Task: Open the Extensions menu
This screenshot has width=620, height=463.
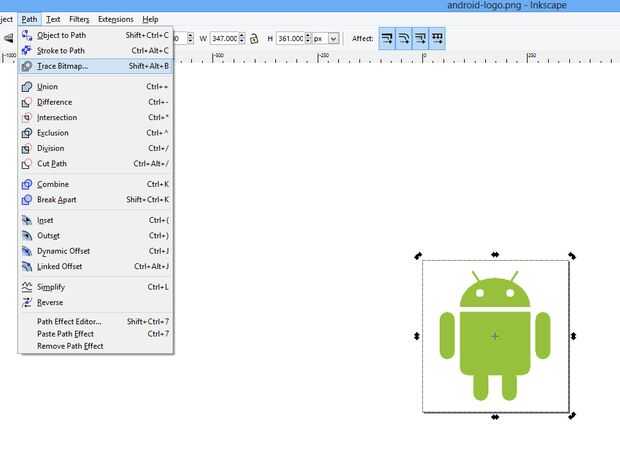Action: [115, 19]
